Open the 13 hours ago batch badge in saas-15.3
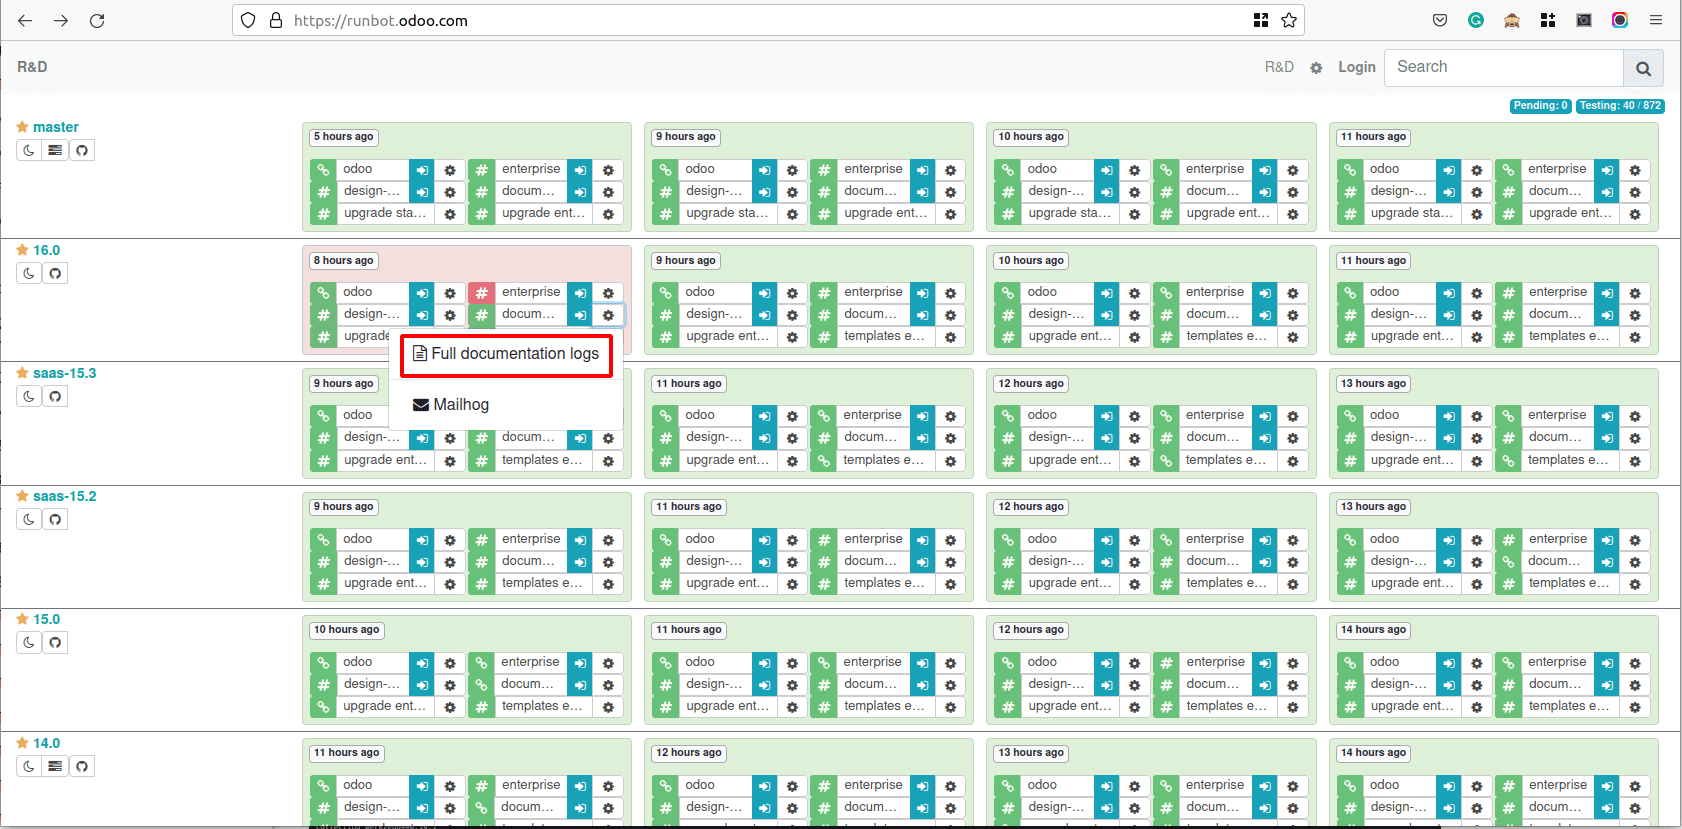This screenshot has width=1682, height=829. [1373, 383]
